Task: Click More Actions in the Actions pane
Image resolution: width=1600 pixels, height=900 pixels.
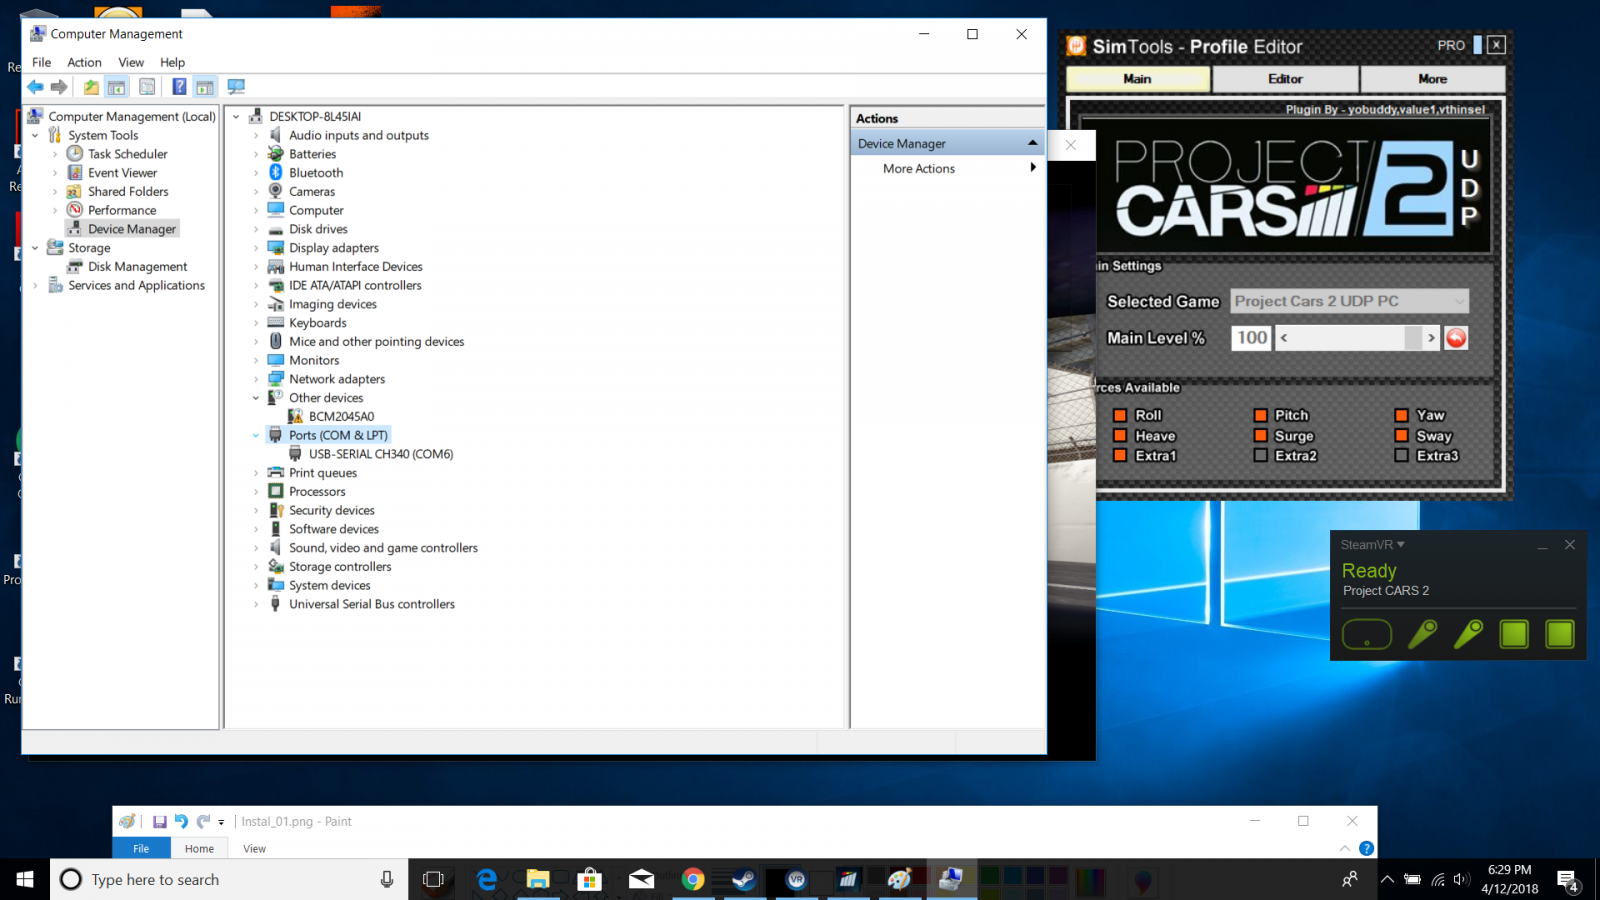Action: pyautogui.click(x=918, y=169)
